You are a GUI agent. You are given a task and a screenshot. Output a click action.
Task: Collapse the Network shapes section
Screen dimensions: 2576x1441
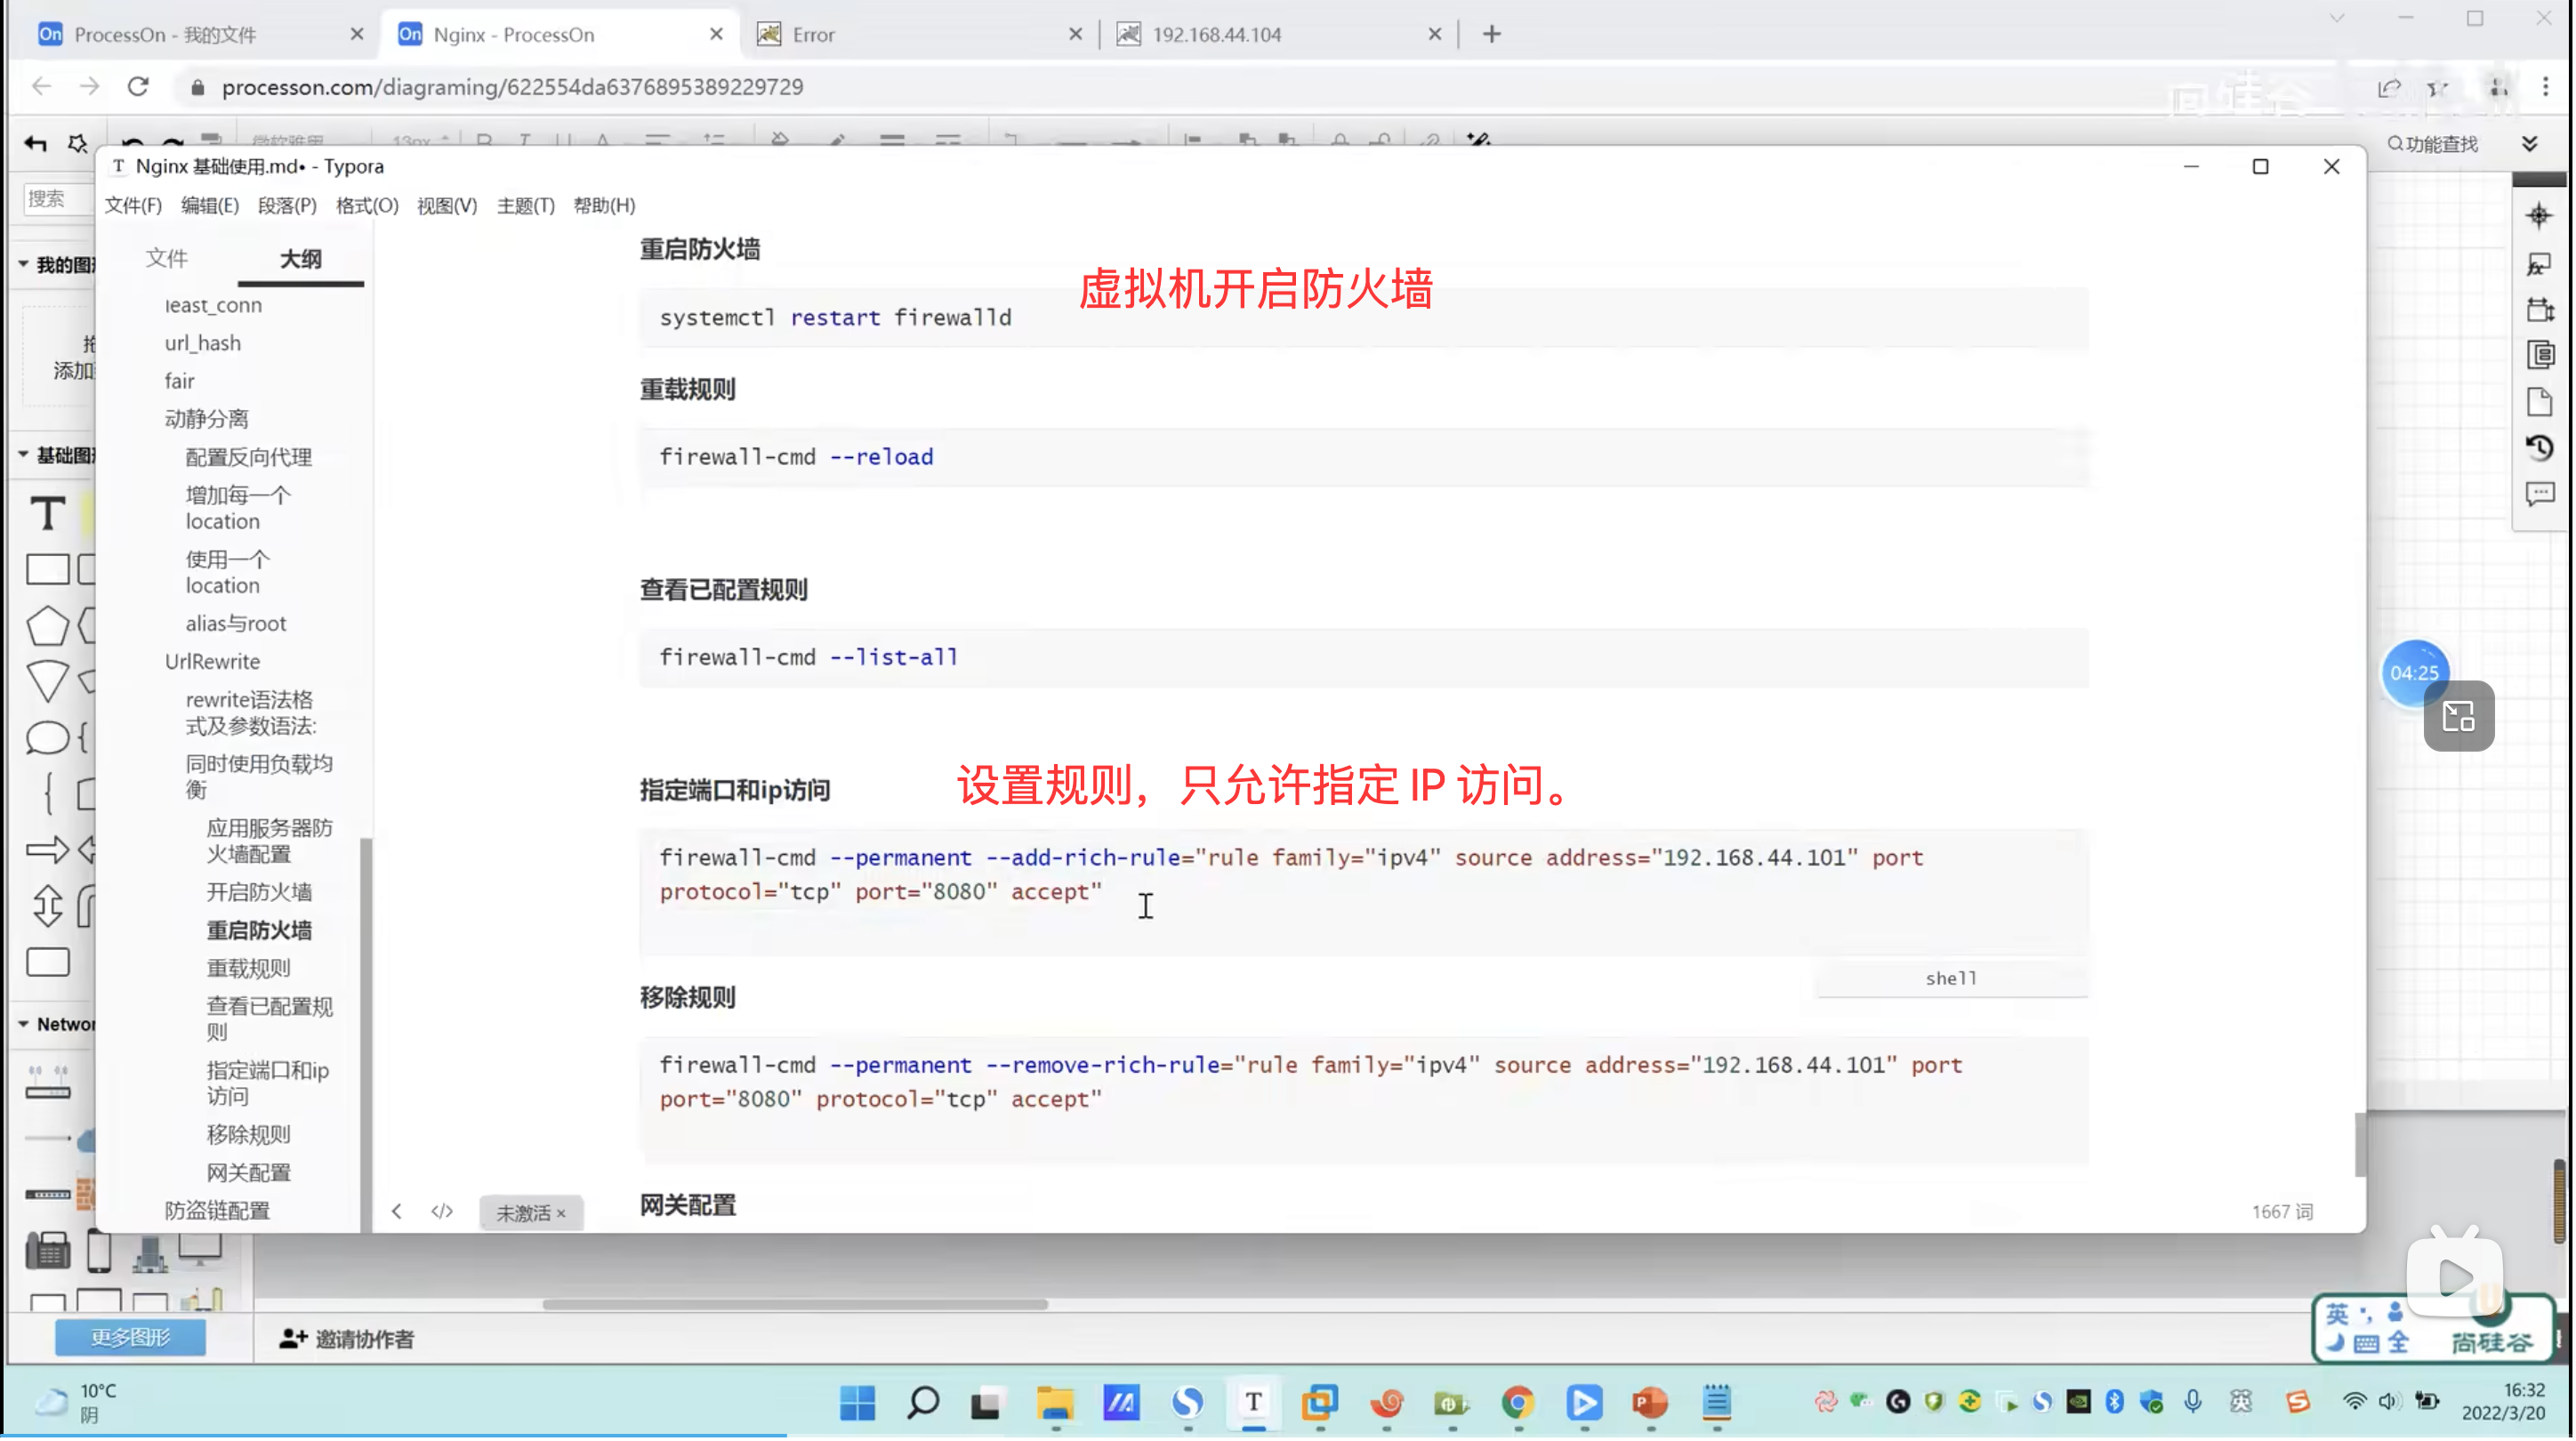[x=24, y=1024]
